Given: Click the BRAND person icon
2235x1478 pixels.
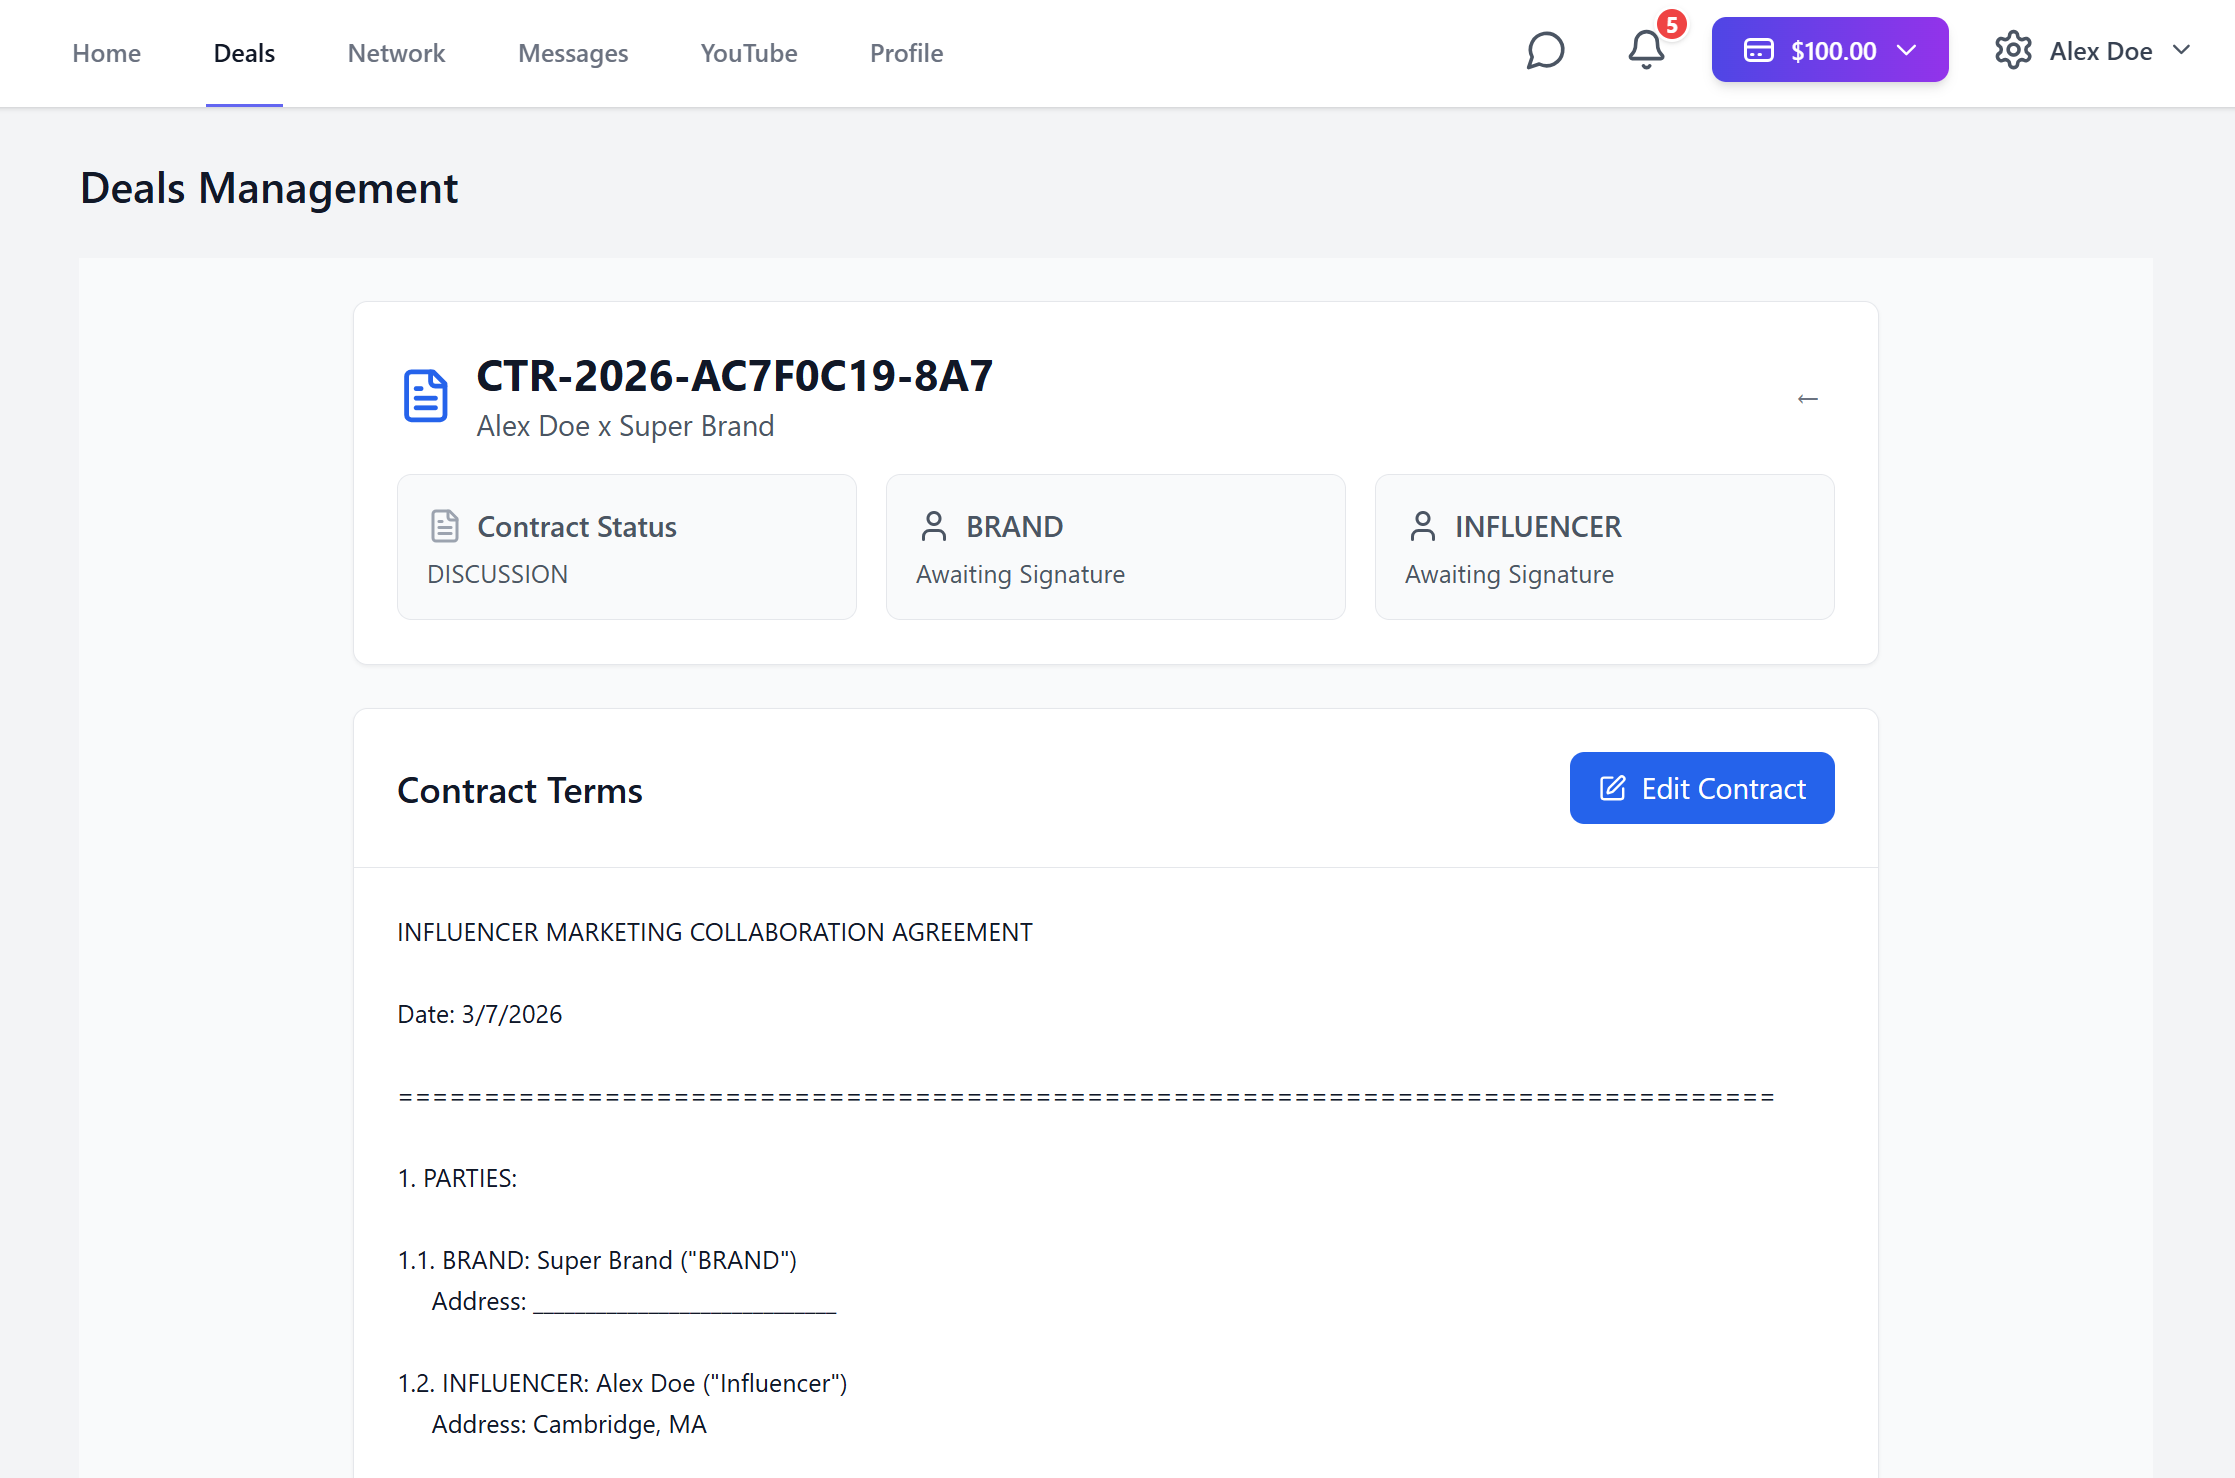Looking at the screenshot, I should point(933,526).
